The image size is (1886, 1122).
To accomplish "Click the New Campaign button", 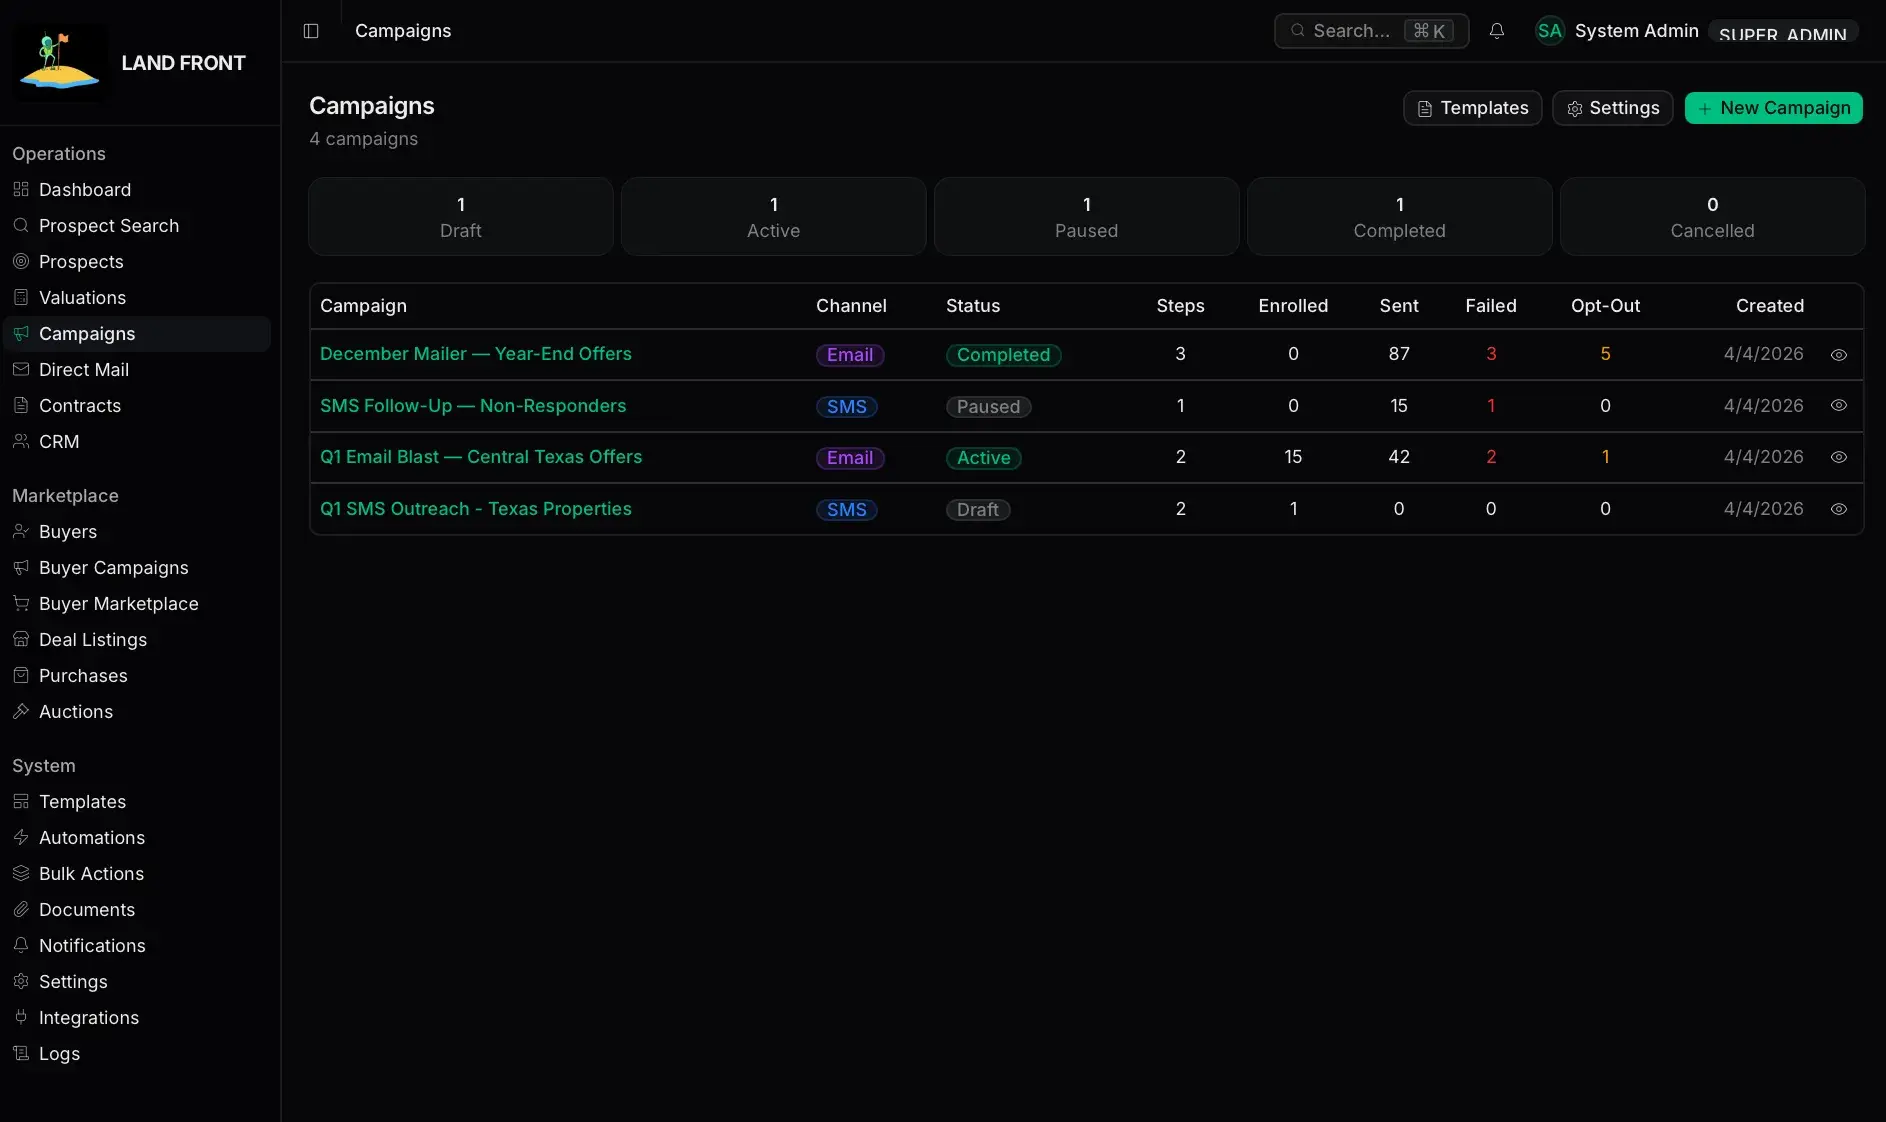I will [1773, 108].
